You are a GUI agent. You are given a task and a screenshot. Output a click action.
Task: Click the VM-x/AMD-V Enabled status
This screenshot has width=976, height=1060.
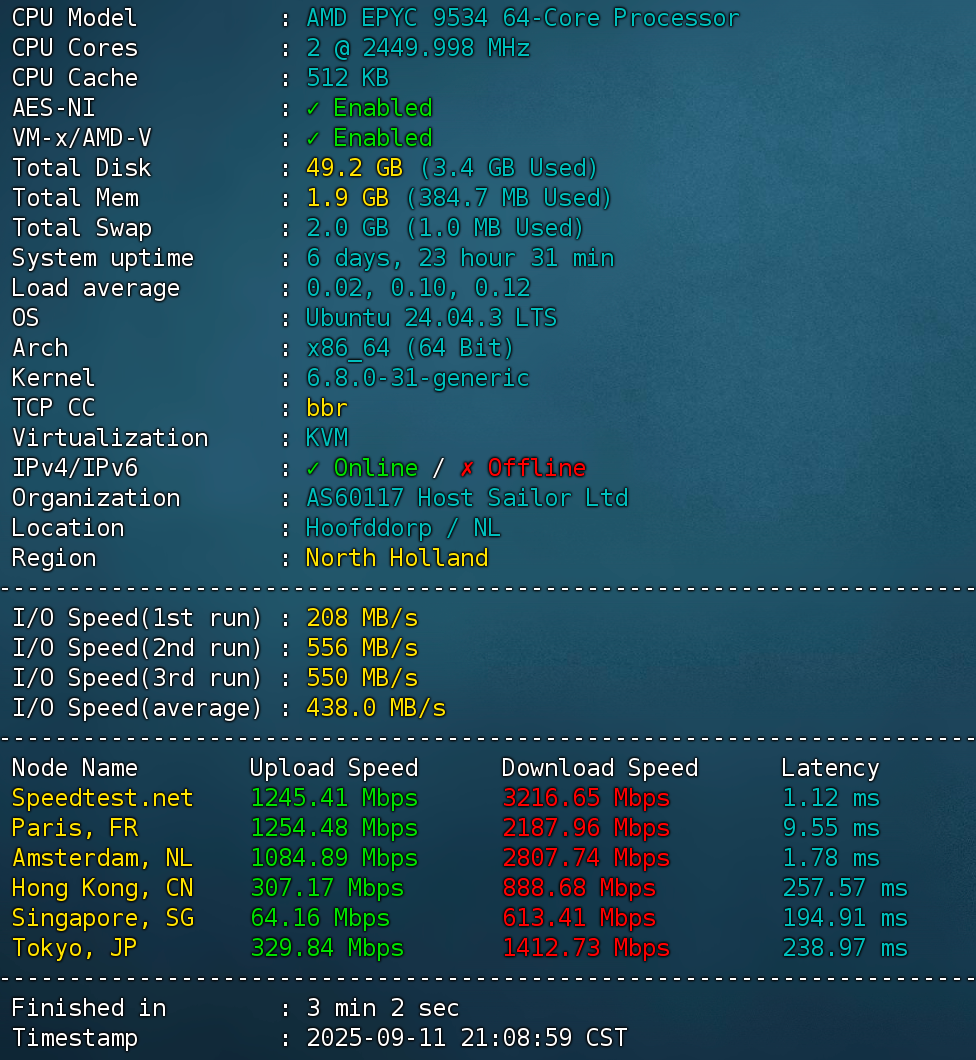(369, 138)
